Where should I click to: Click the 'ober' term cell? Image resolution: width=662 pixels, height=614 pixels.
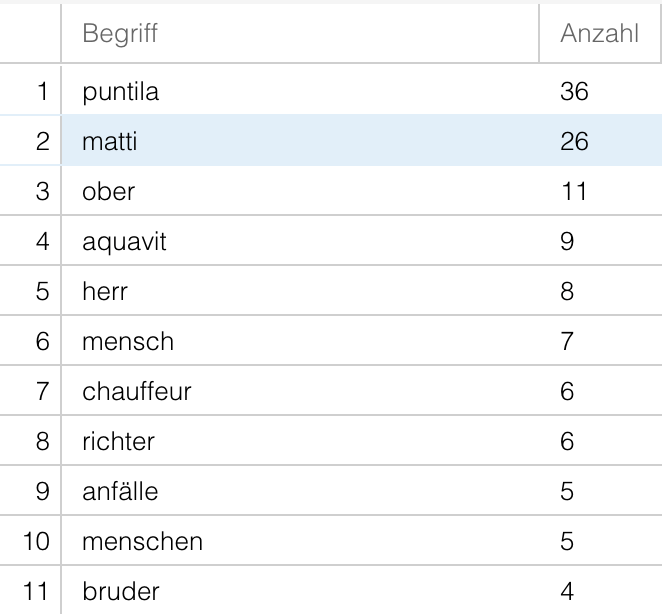[x=108, y=192]
